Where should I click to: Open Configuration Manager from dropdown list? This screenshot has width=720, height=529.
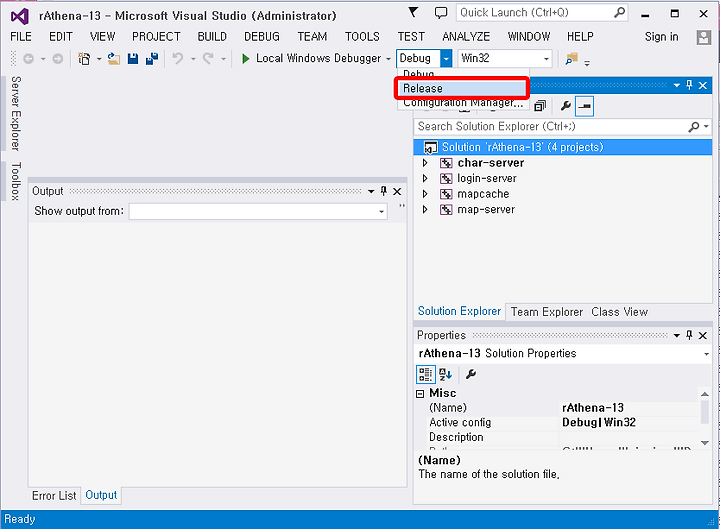tap(463, 103)
